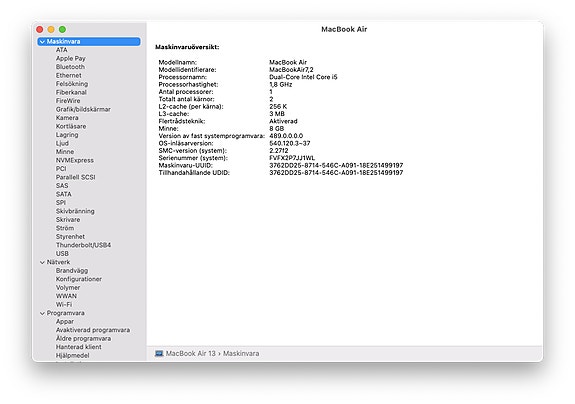575x404 pixels.
Task: Select Appar under Programvara
Action: (x=65, y=322)
